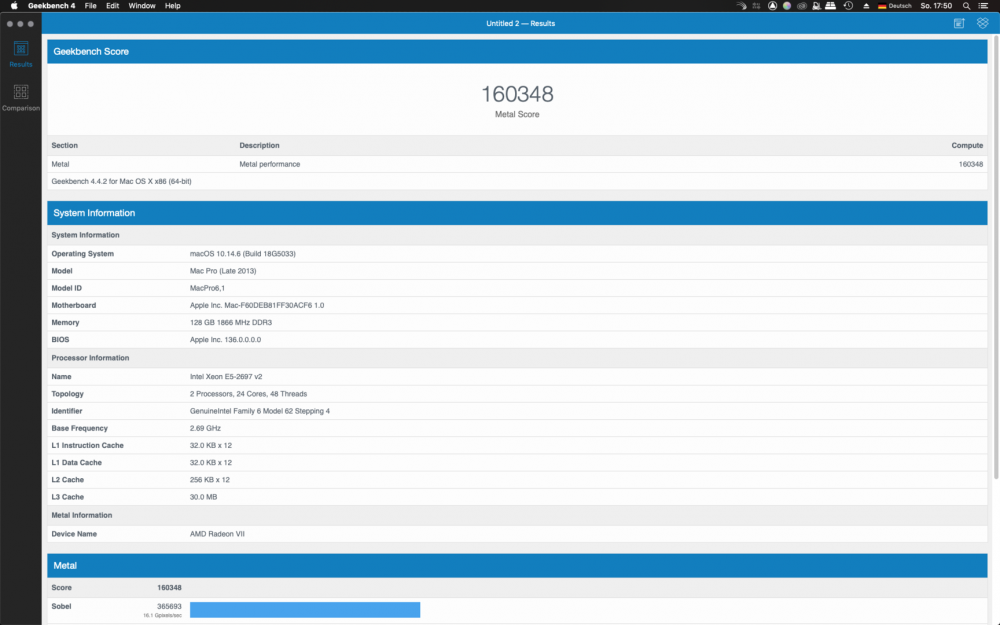This screenshot has height=625, width=1000.
Task: Click the Metal Information subheader
Action: pyautogui.click(x=82, y=515)
